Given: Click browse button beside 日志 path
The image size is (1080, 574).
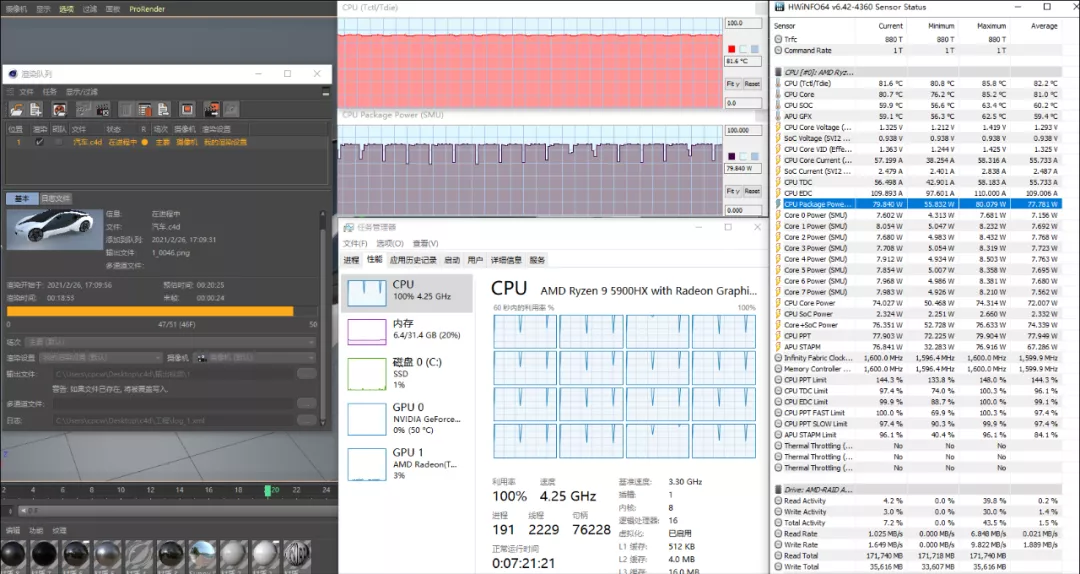Looking at the screenshot, I should [307, 420].
